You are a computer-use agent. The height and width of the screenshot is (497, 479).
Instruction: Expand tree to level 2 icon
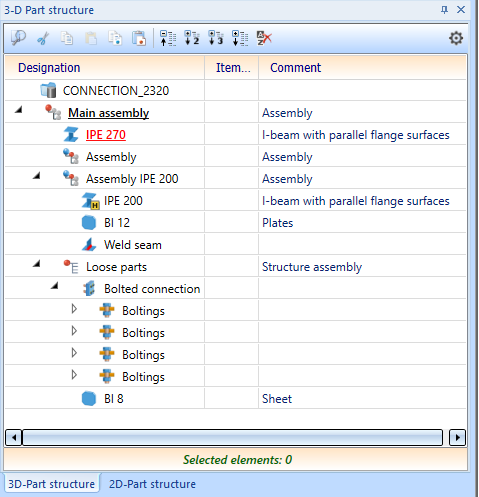point(192,38)
